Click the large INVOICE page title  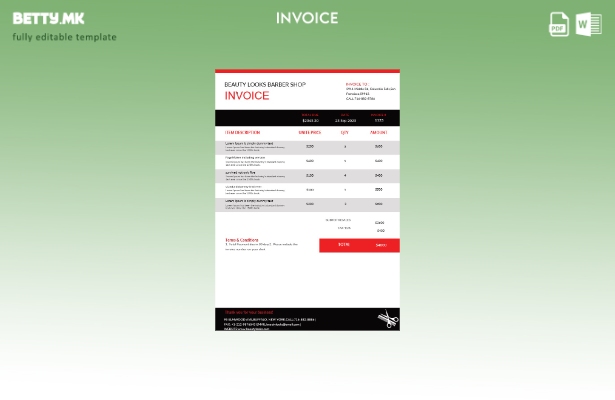(307, 18)
